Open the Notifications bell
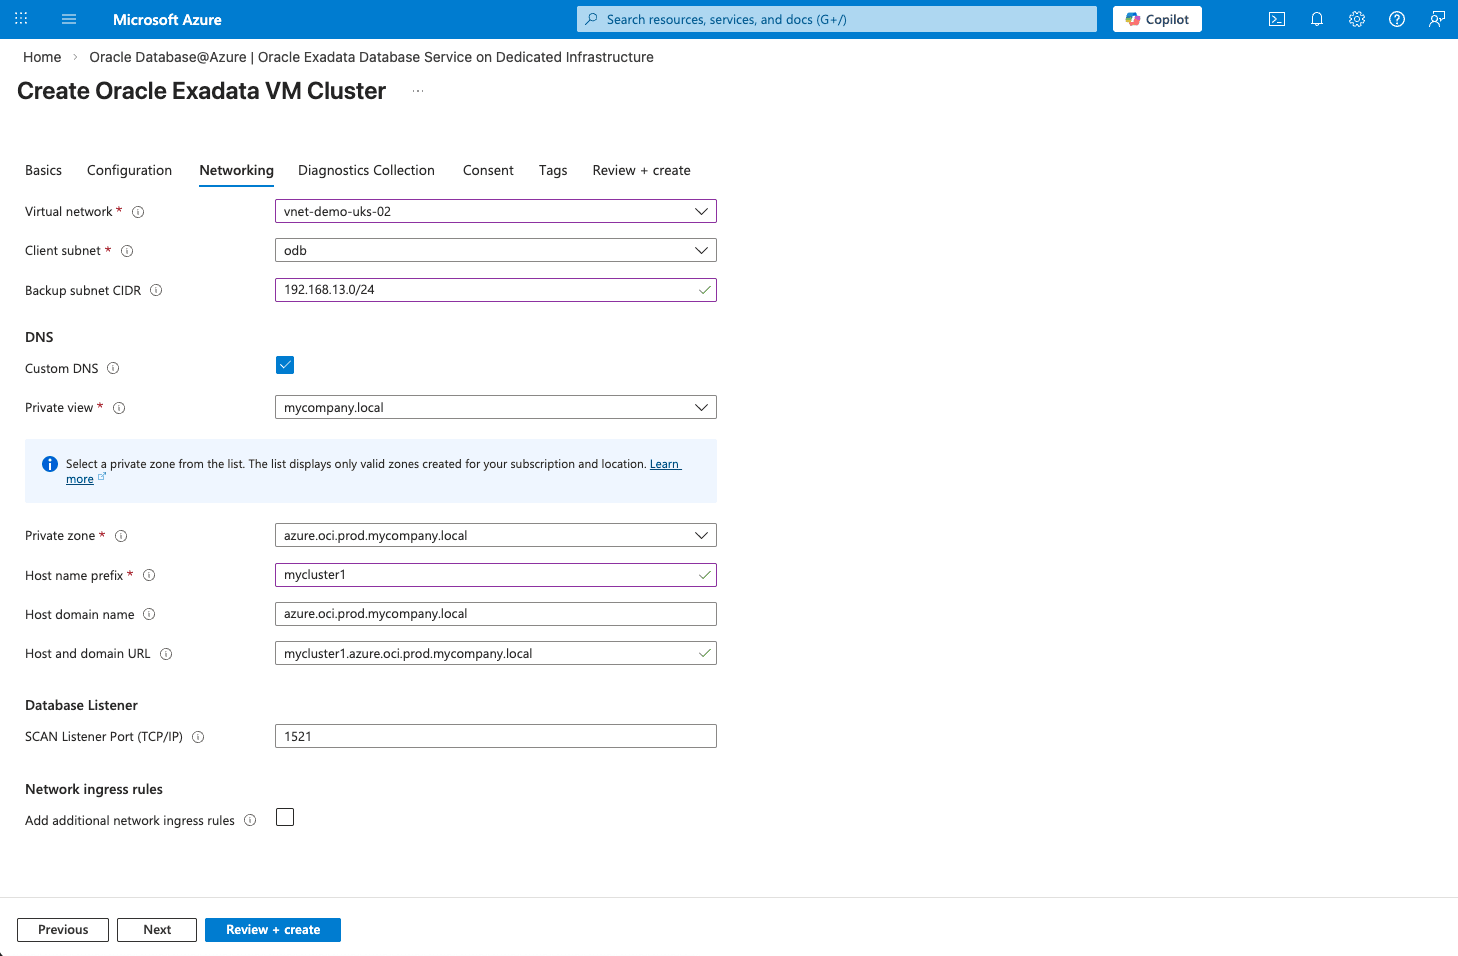 (x=1316, y=18)
